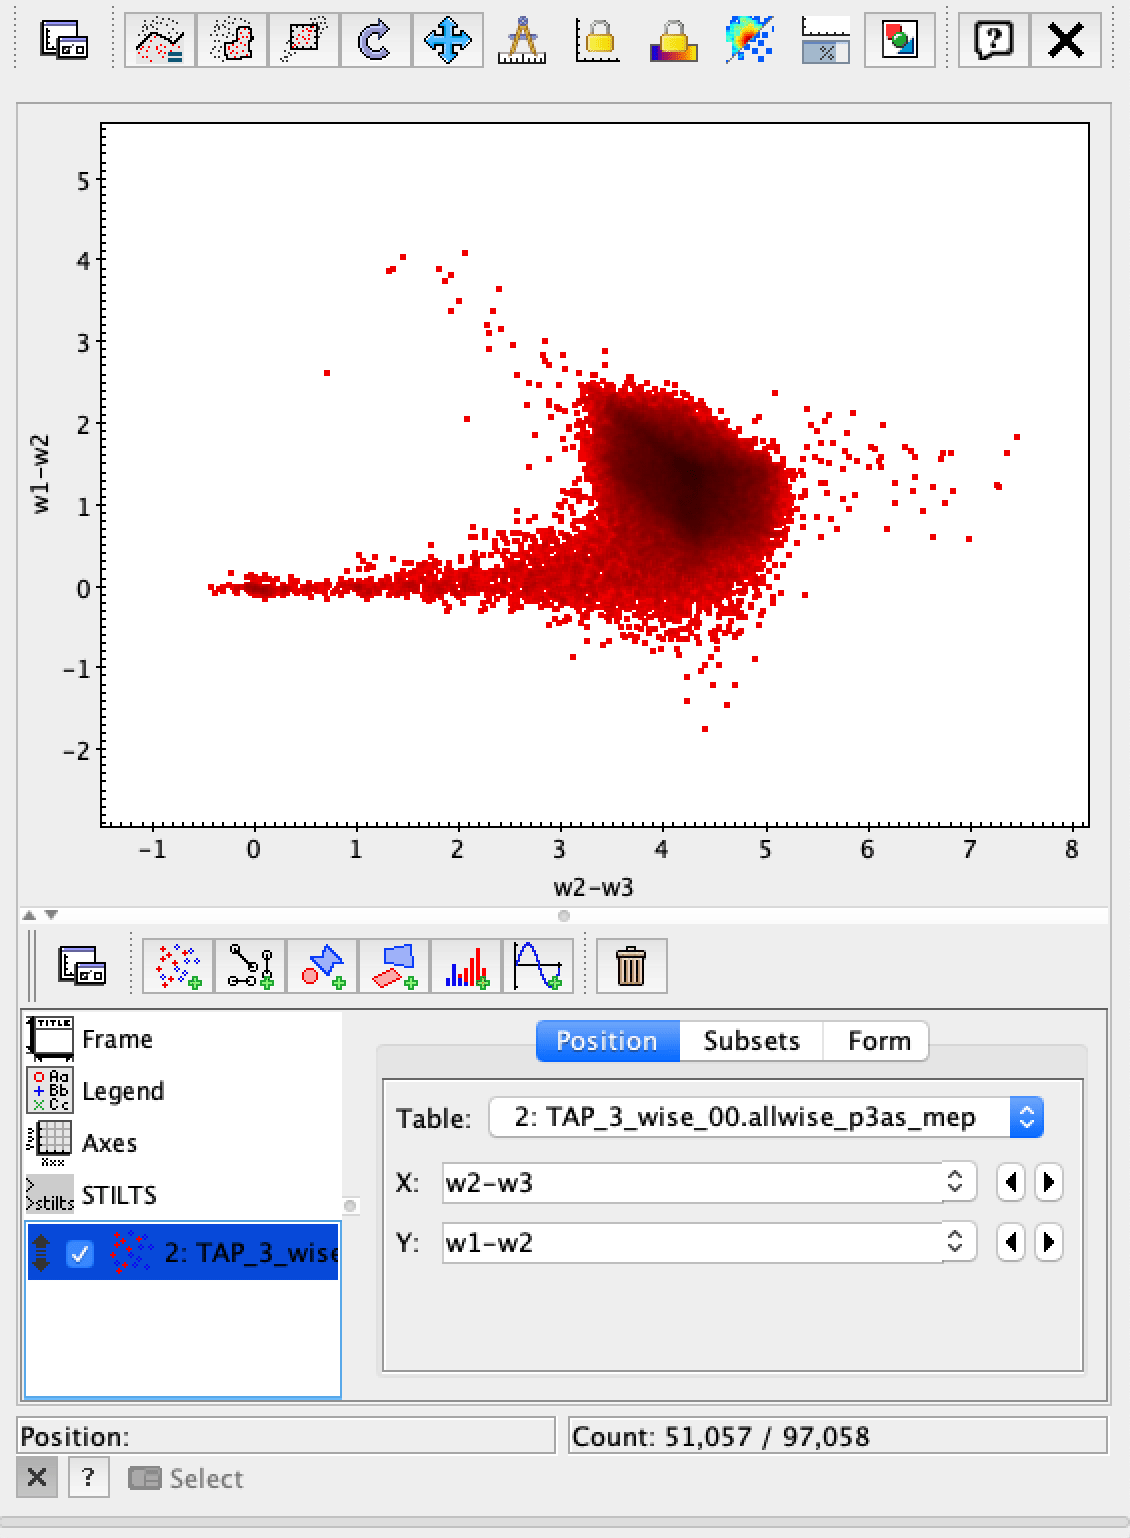The image size is (1130, 1538).
Task: Rescale the plot to fit all data
Action: point(448,40)
